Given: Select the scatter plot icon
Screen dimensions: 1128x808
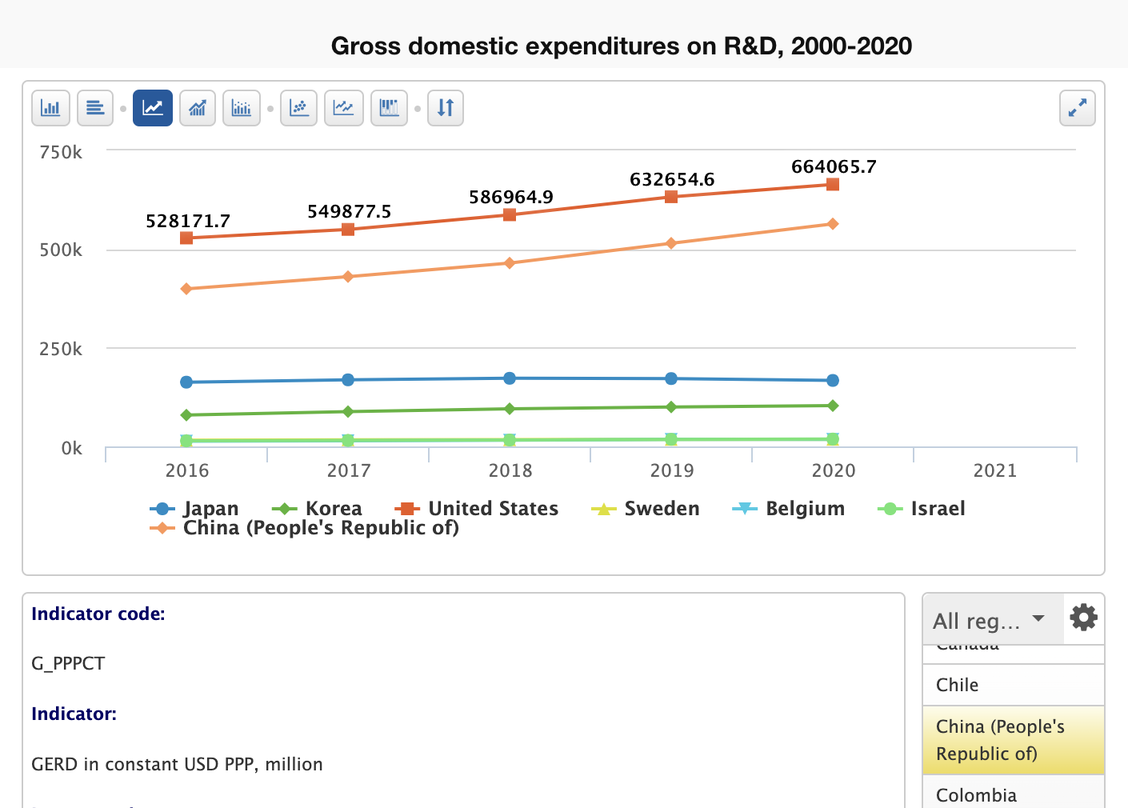Looking at the screenshot, I should pyautogui.click(x=298, y=108).
